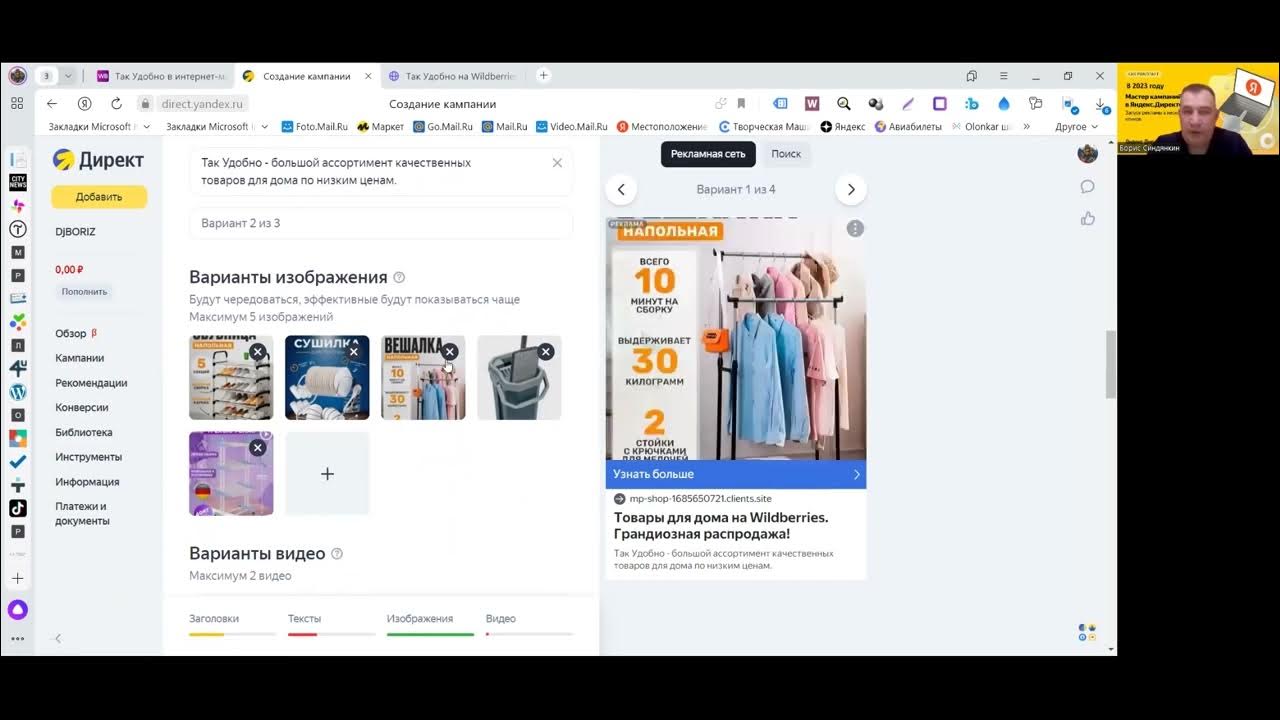Remove the Сушилка image variant
Screen dimensions: 1280x720
(x=353, y=352)
